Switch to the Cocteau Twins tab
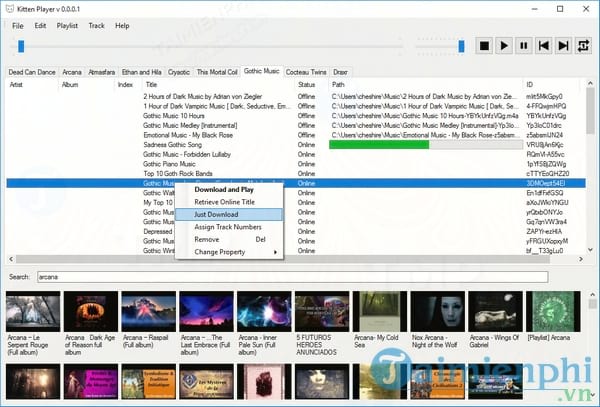Screen dimensions: 600x407 (306, 72)
